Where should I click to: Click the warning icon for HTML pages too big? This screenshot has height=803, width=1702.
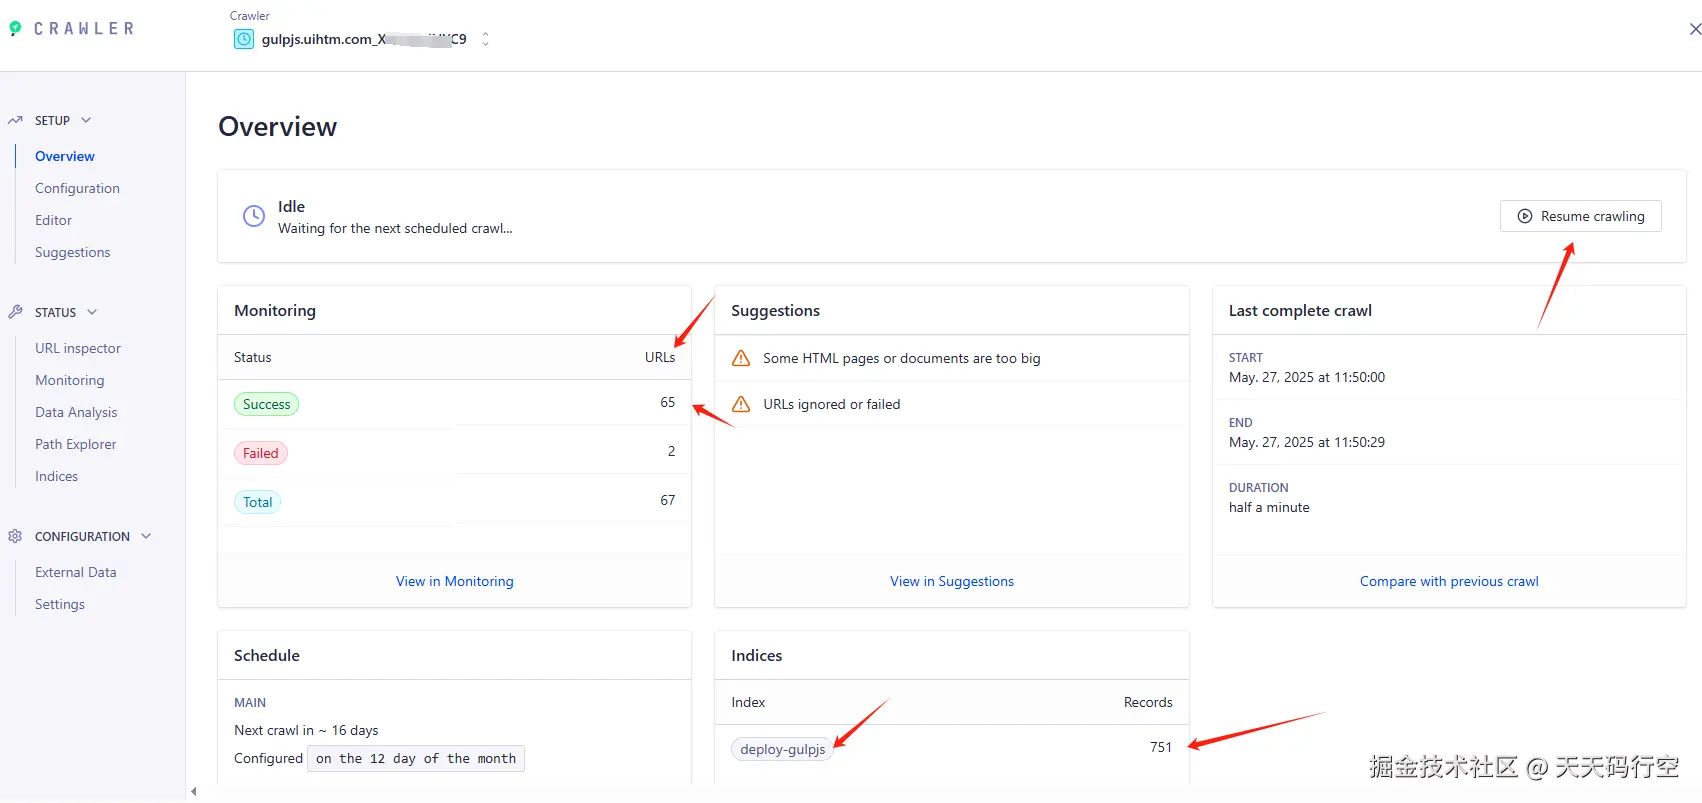[741, 358]
